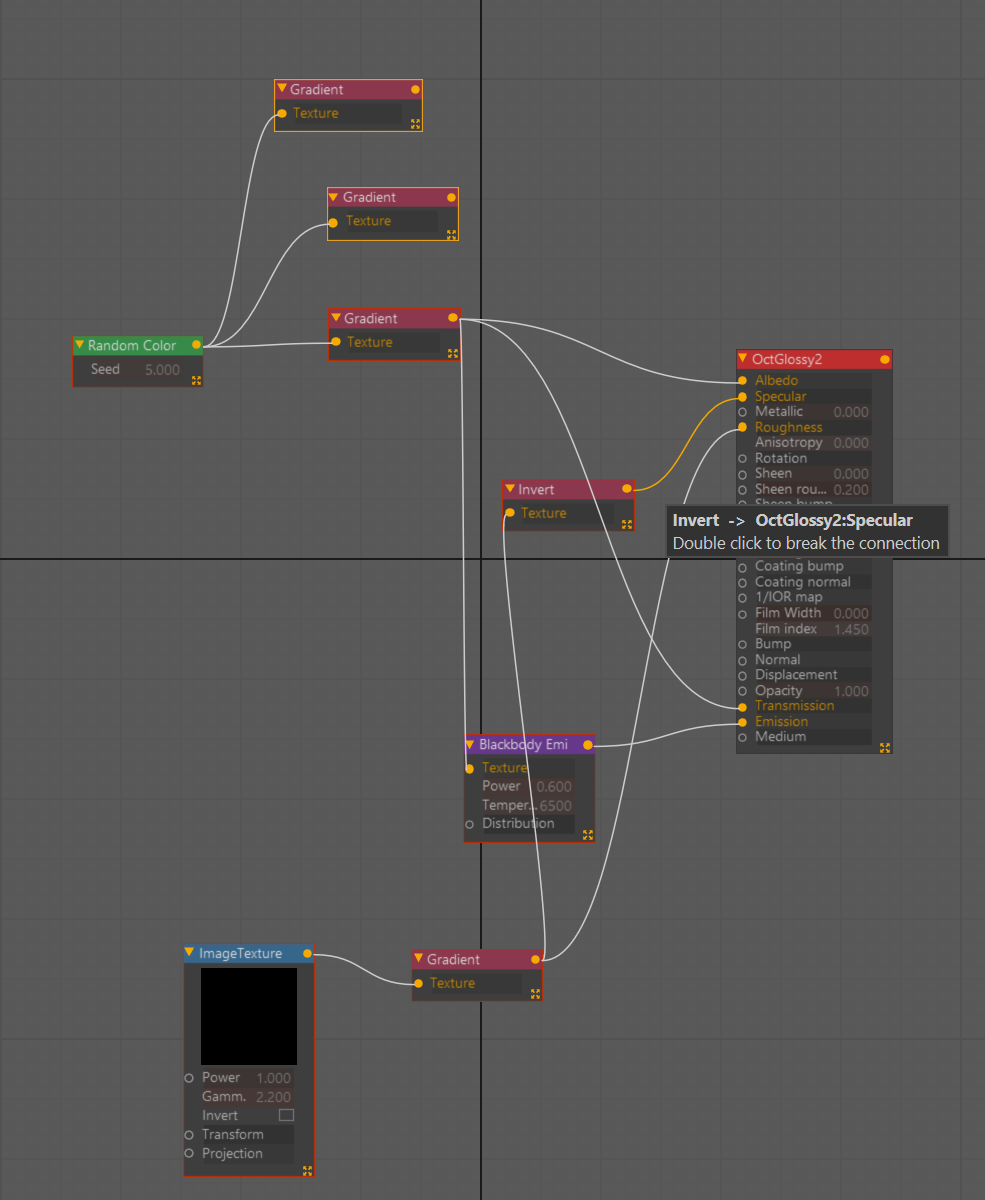Click the Bump input port on OctGlossy2

[742, 644]
